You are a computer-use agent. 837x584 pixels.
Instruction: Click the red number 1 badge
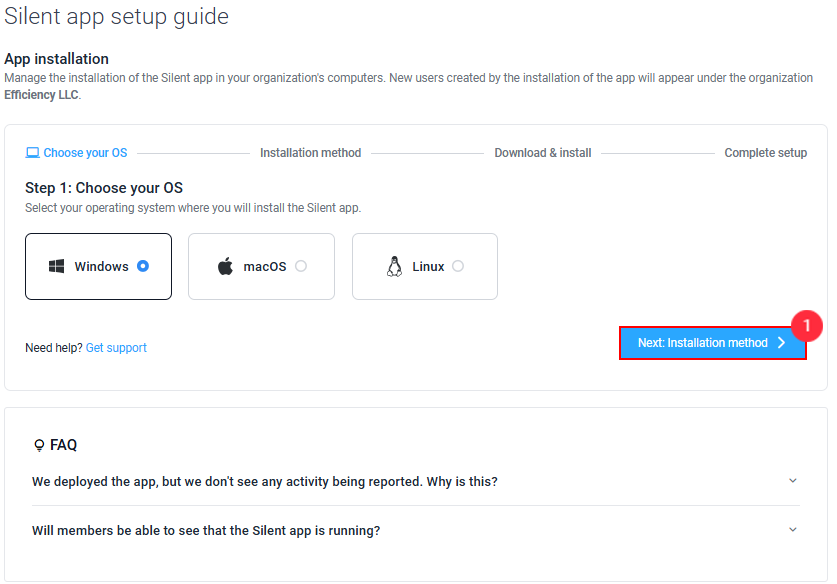coord(807,326)
